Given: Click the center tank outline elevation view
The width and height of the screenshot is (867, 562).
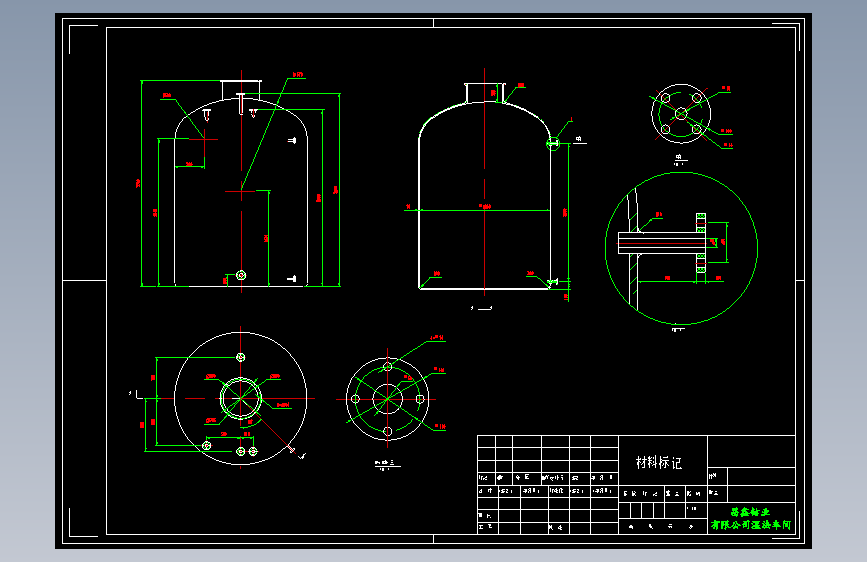Looking at the screenshot, I should click(485, 186).
